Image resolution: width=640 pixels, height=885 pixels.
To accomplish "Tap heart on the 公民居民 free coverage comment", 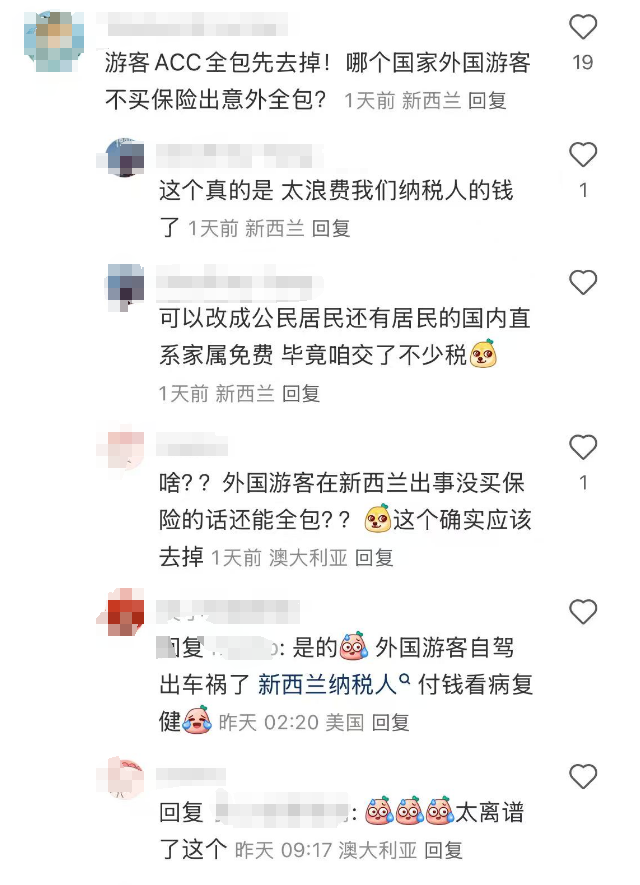I will point(583,282).
